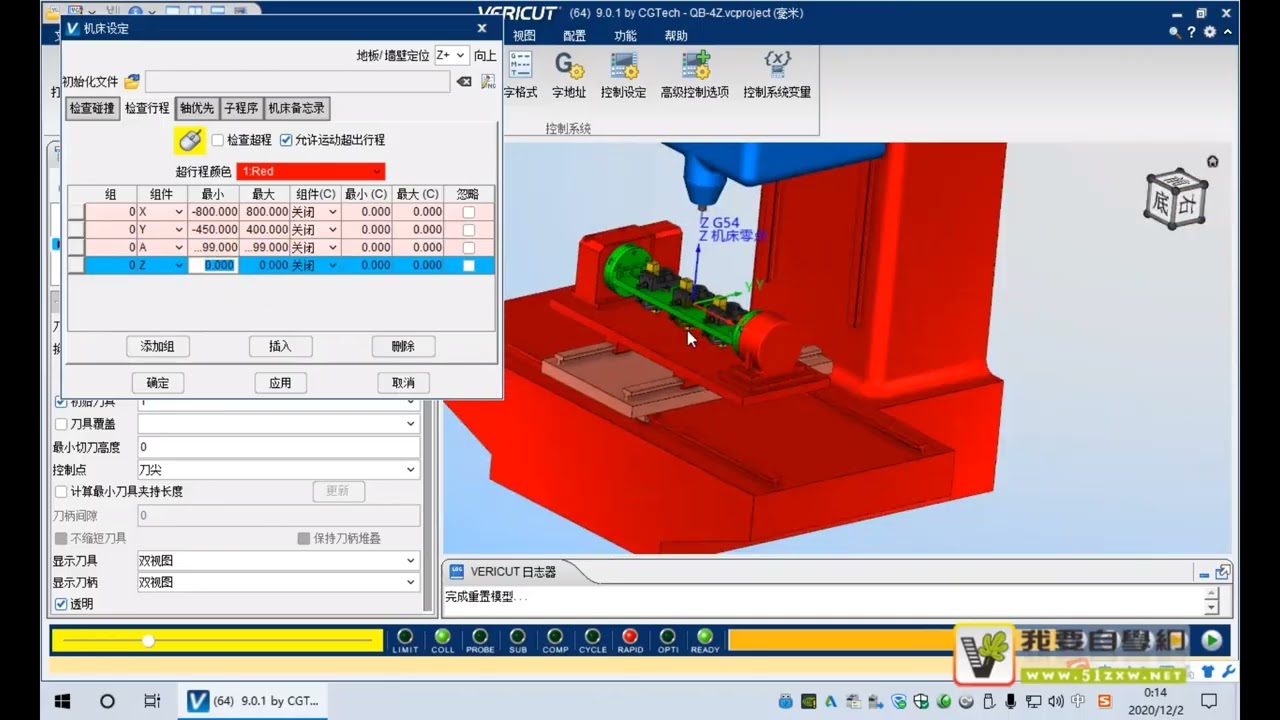Click the 添加组 button
The height and width of the screenshot is (720, 1280).
coord(158,346)
